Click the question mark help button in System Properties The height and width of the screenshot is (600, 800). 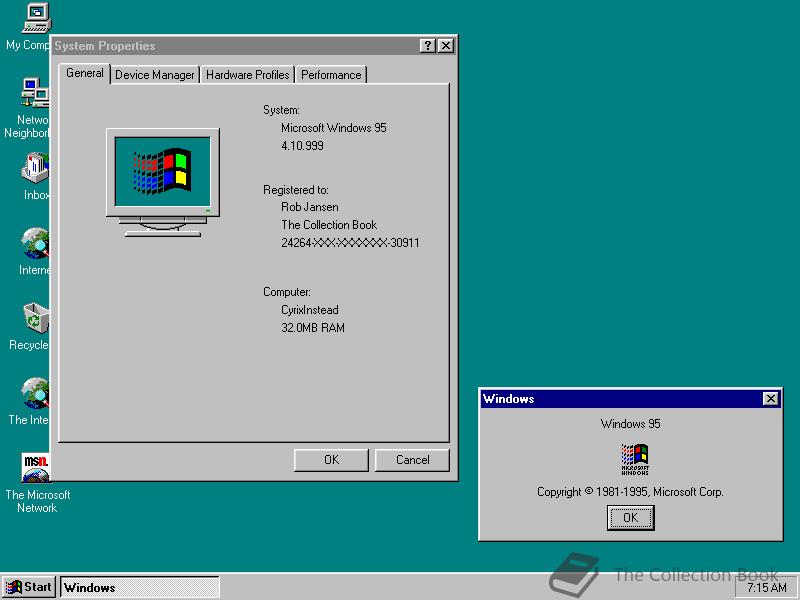[x=428, y=46]
